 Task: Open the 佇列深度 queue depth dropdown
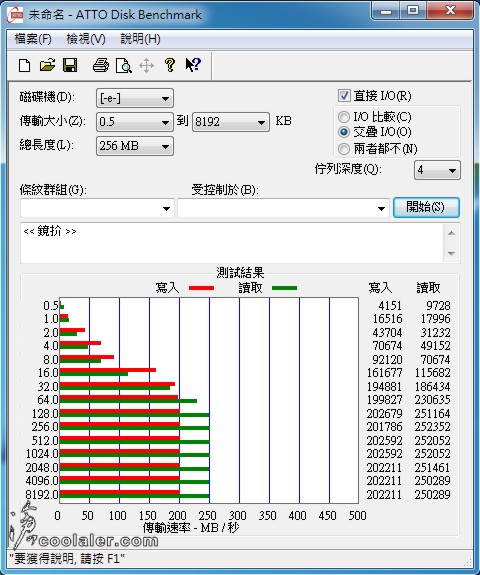[437, 170]
